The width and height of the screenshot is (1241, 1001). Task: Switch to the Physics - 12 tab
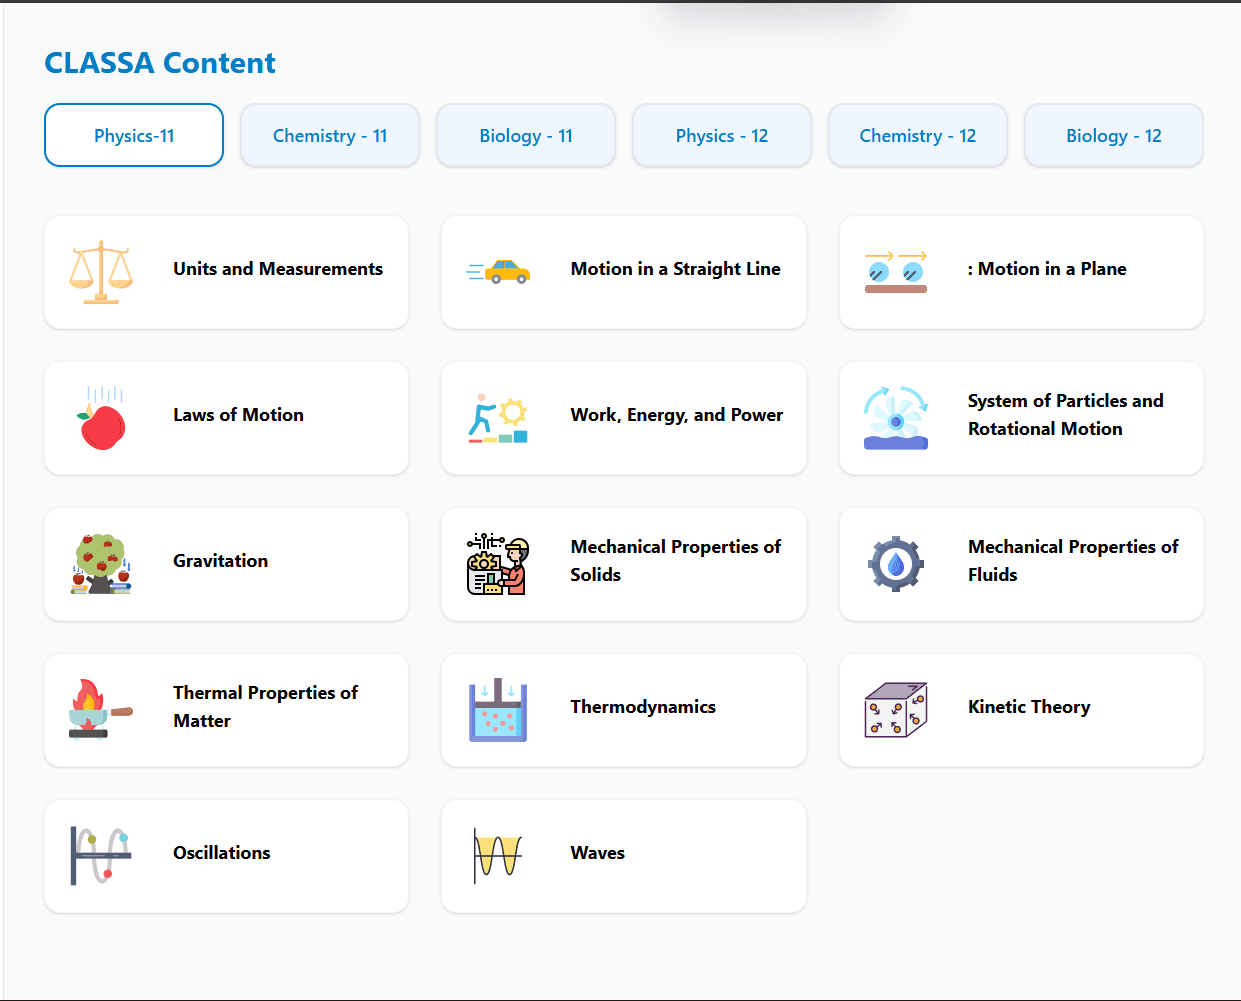(721, 135)
